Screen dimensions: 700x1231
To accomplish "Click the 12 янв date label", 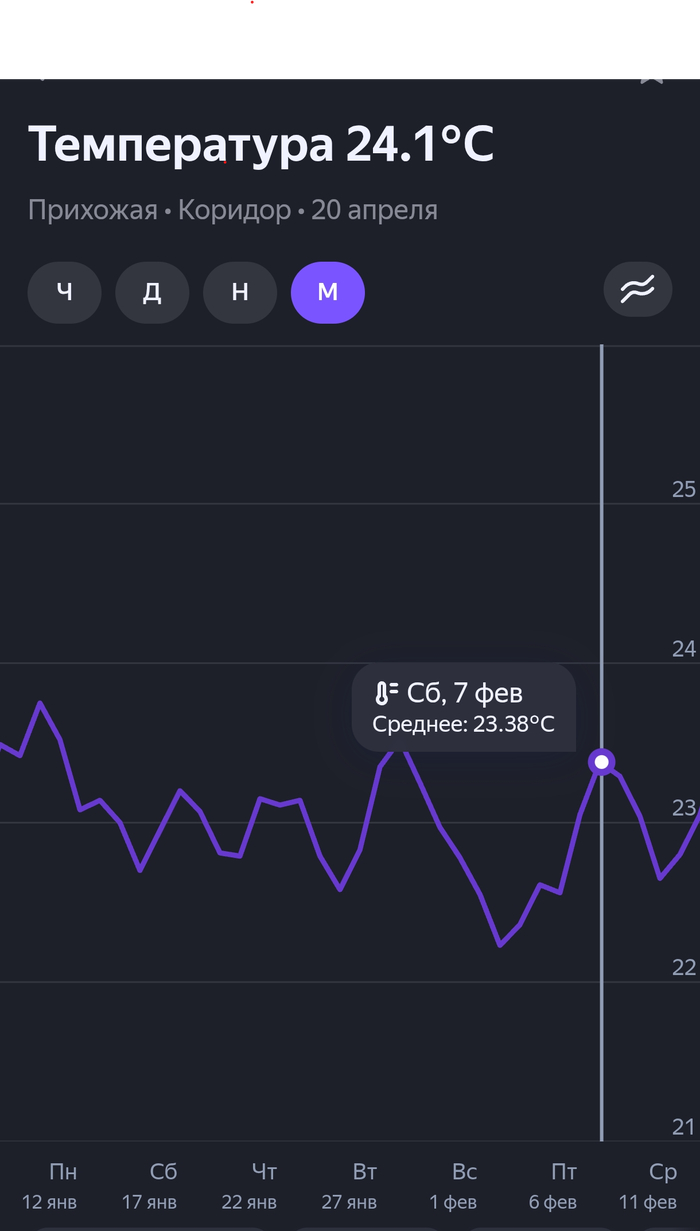I will point(49,1202).
